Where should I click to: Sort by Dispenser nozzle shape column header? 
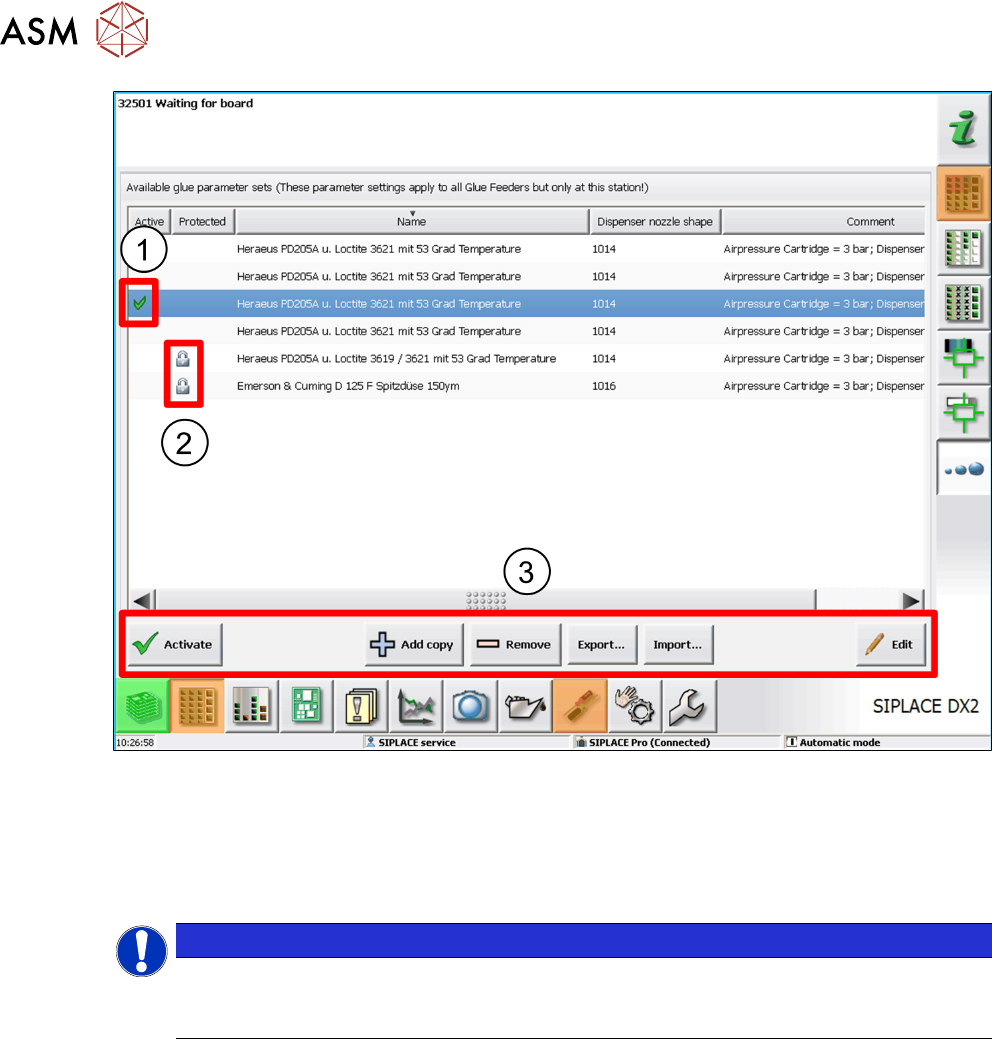655,221
